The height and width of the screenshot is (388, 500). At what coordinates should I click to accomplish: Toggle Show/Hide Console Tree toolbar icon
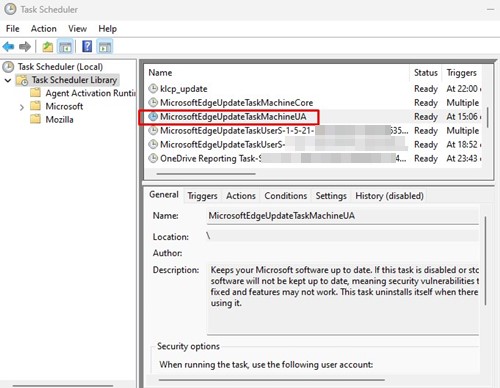[65, 47]
